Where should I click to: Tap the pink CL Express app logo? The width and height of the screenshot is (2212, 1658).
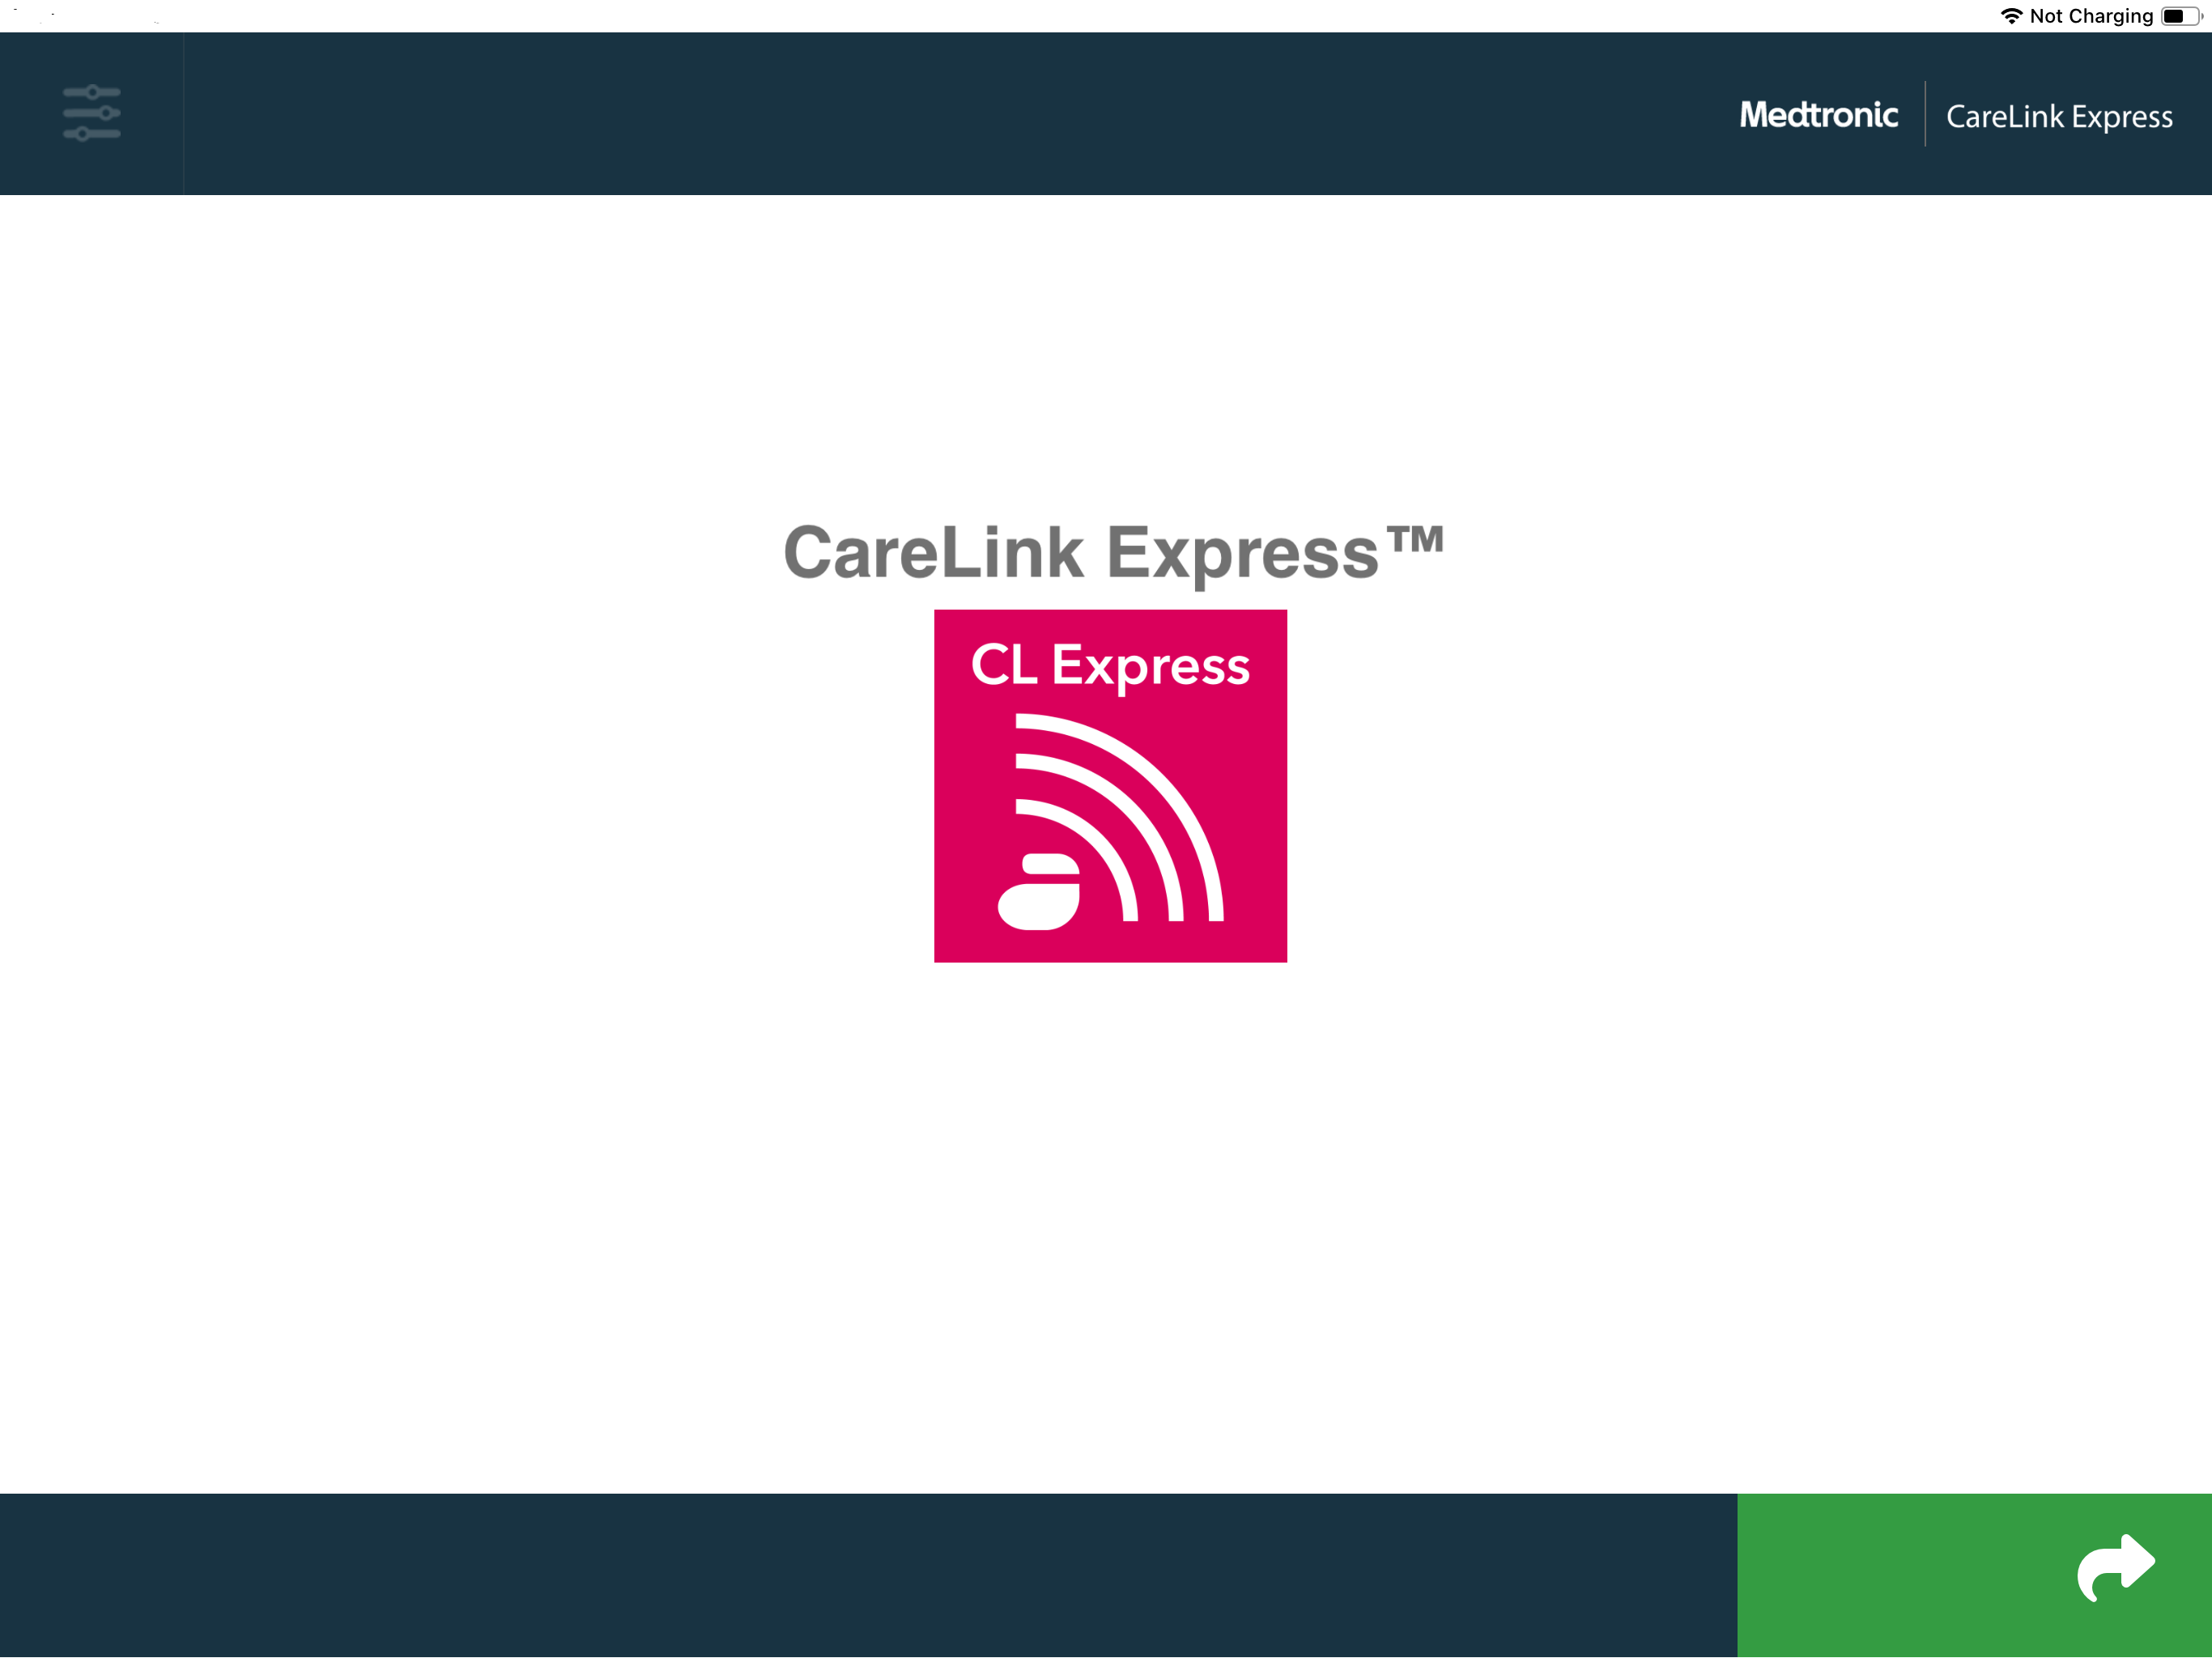click(x=1110, y=786)
